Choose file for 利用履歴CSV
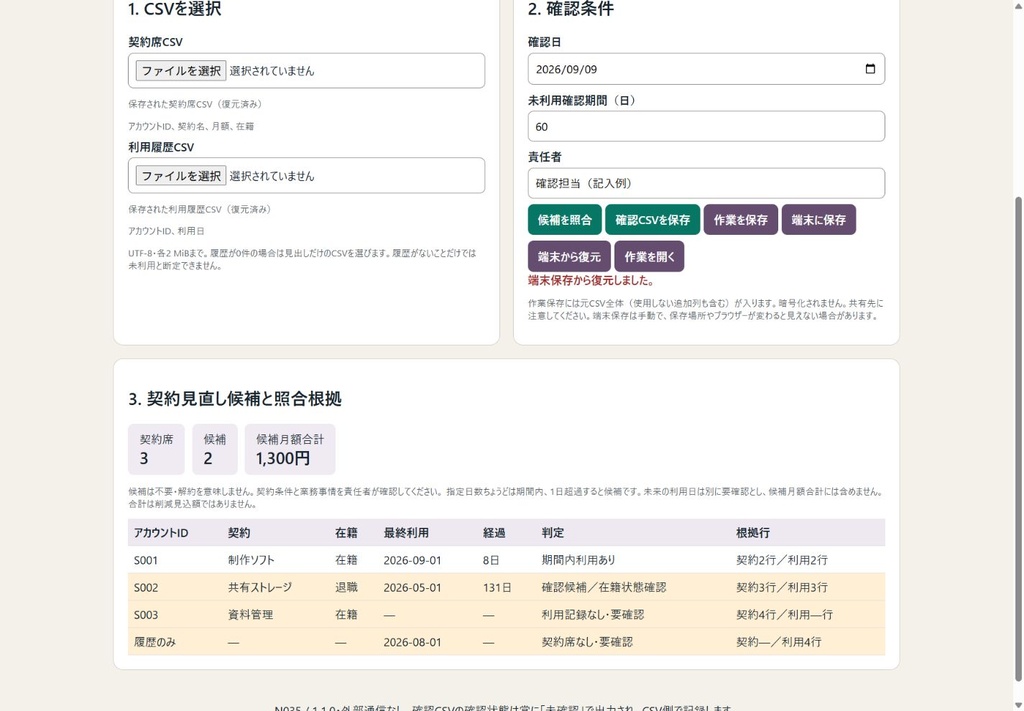Viewport: 1024px width, 711px height. [181, 176]
